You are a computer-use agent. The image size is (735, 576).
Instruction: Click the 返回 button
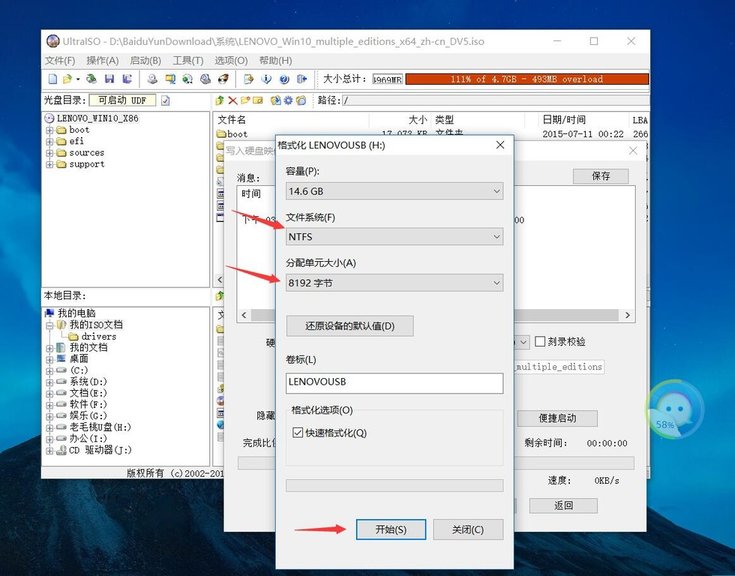coord(563,505)
